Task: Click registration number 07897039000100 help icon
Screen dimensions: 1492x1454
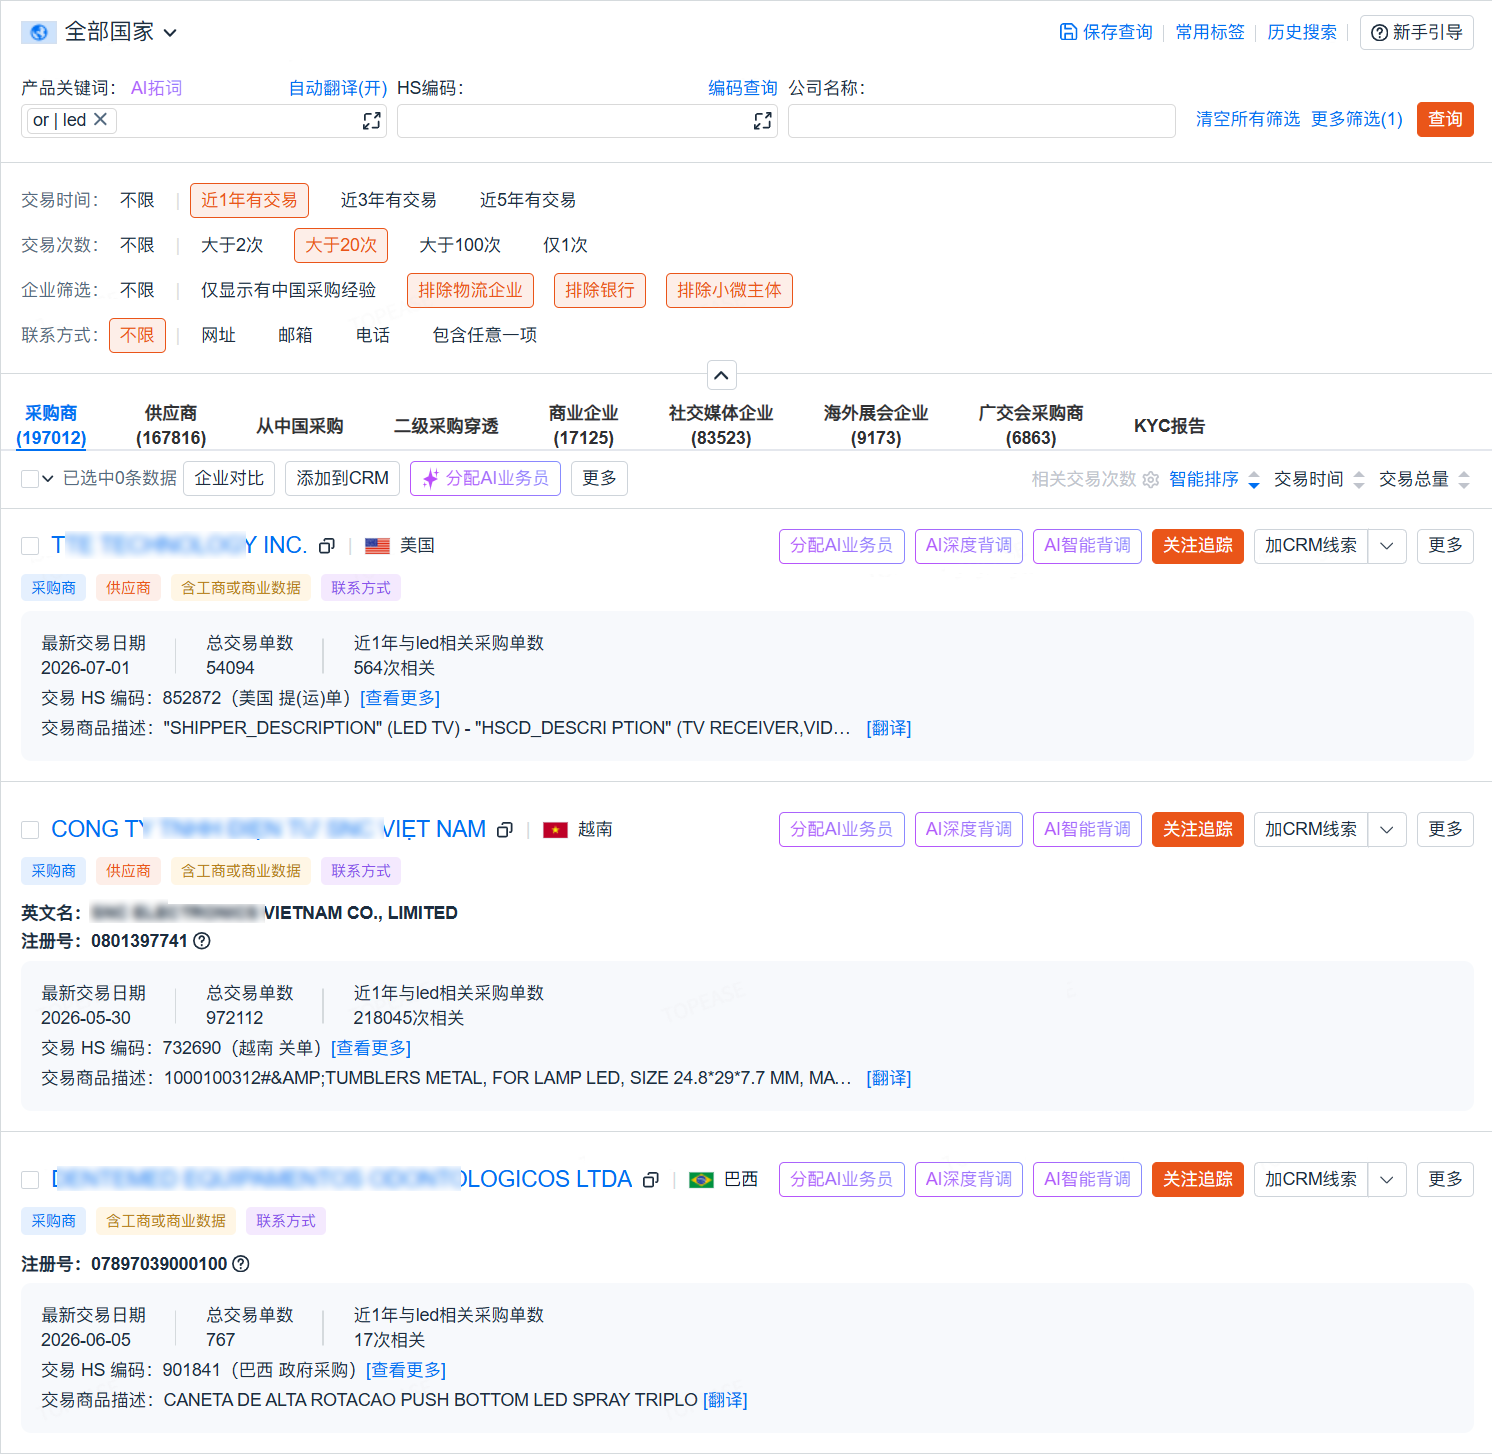Action: click(241, 1264)
